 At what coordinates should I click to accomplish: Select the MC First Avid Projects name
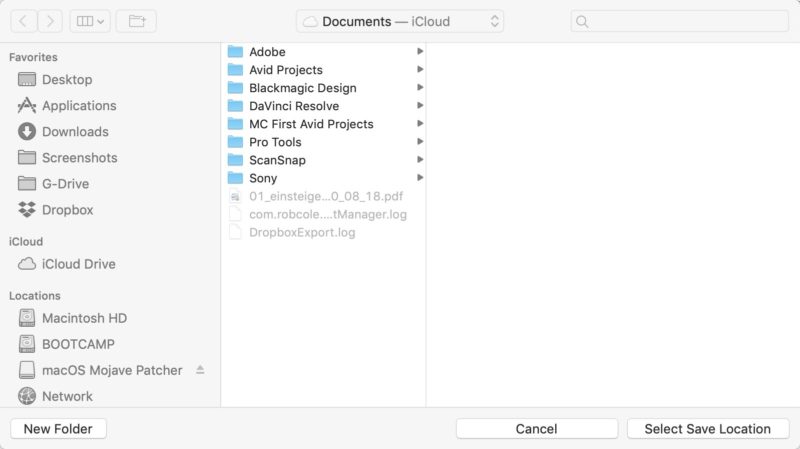coord(311,124)
